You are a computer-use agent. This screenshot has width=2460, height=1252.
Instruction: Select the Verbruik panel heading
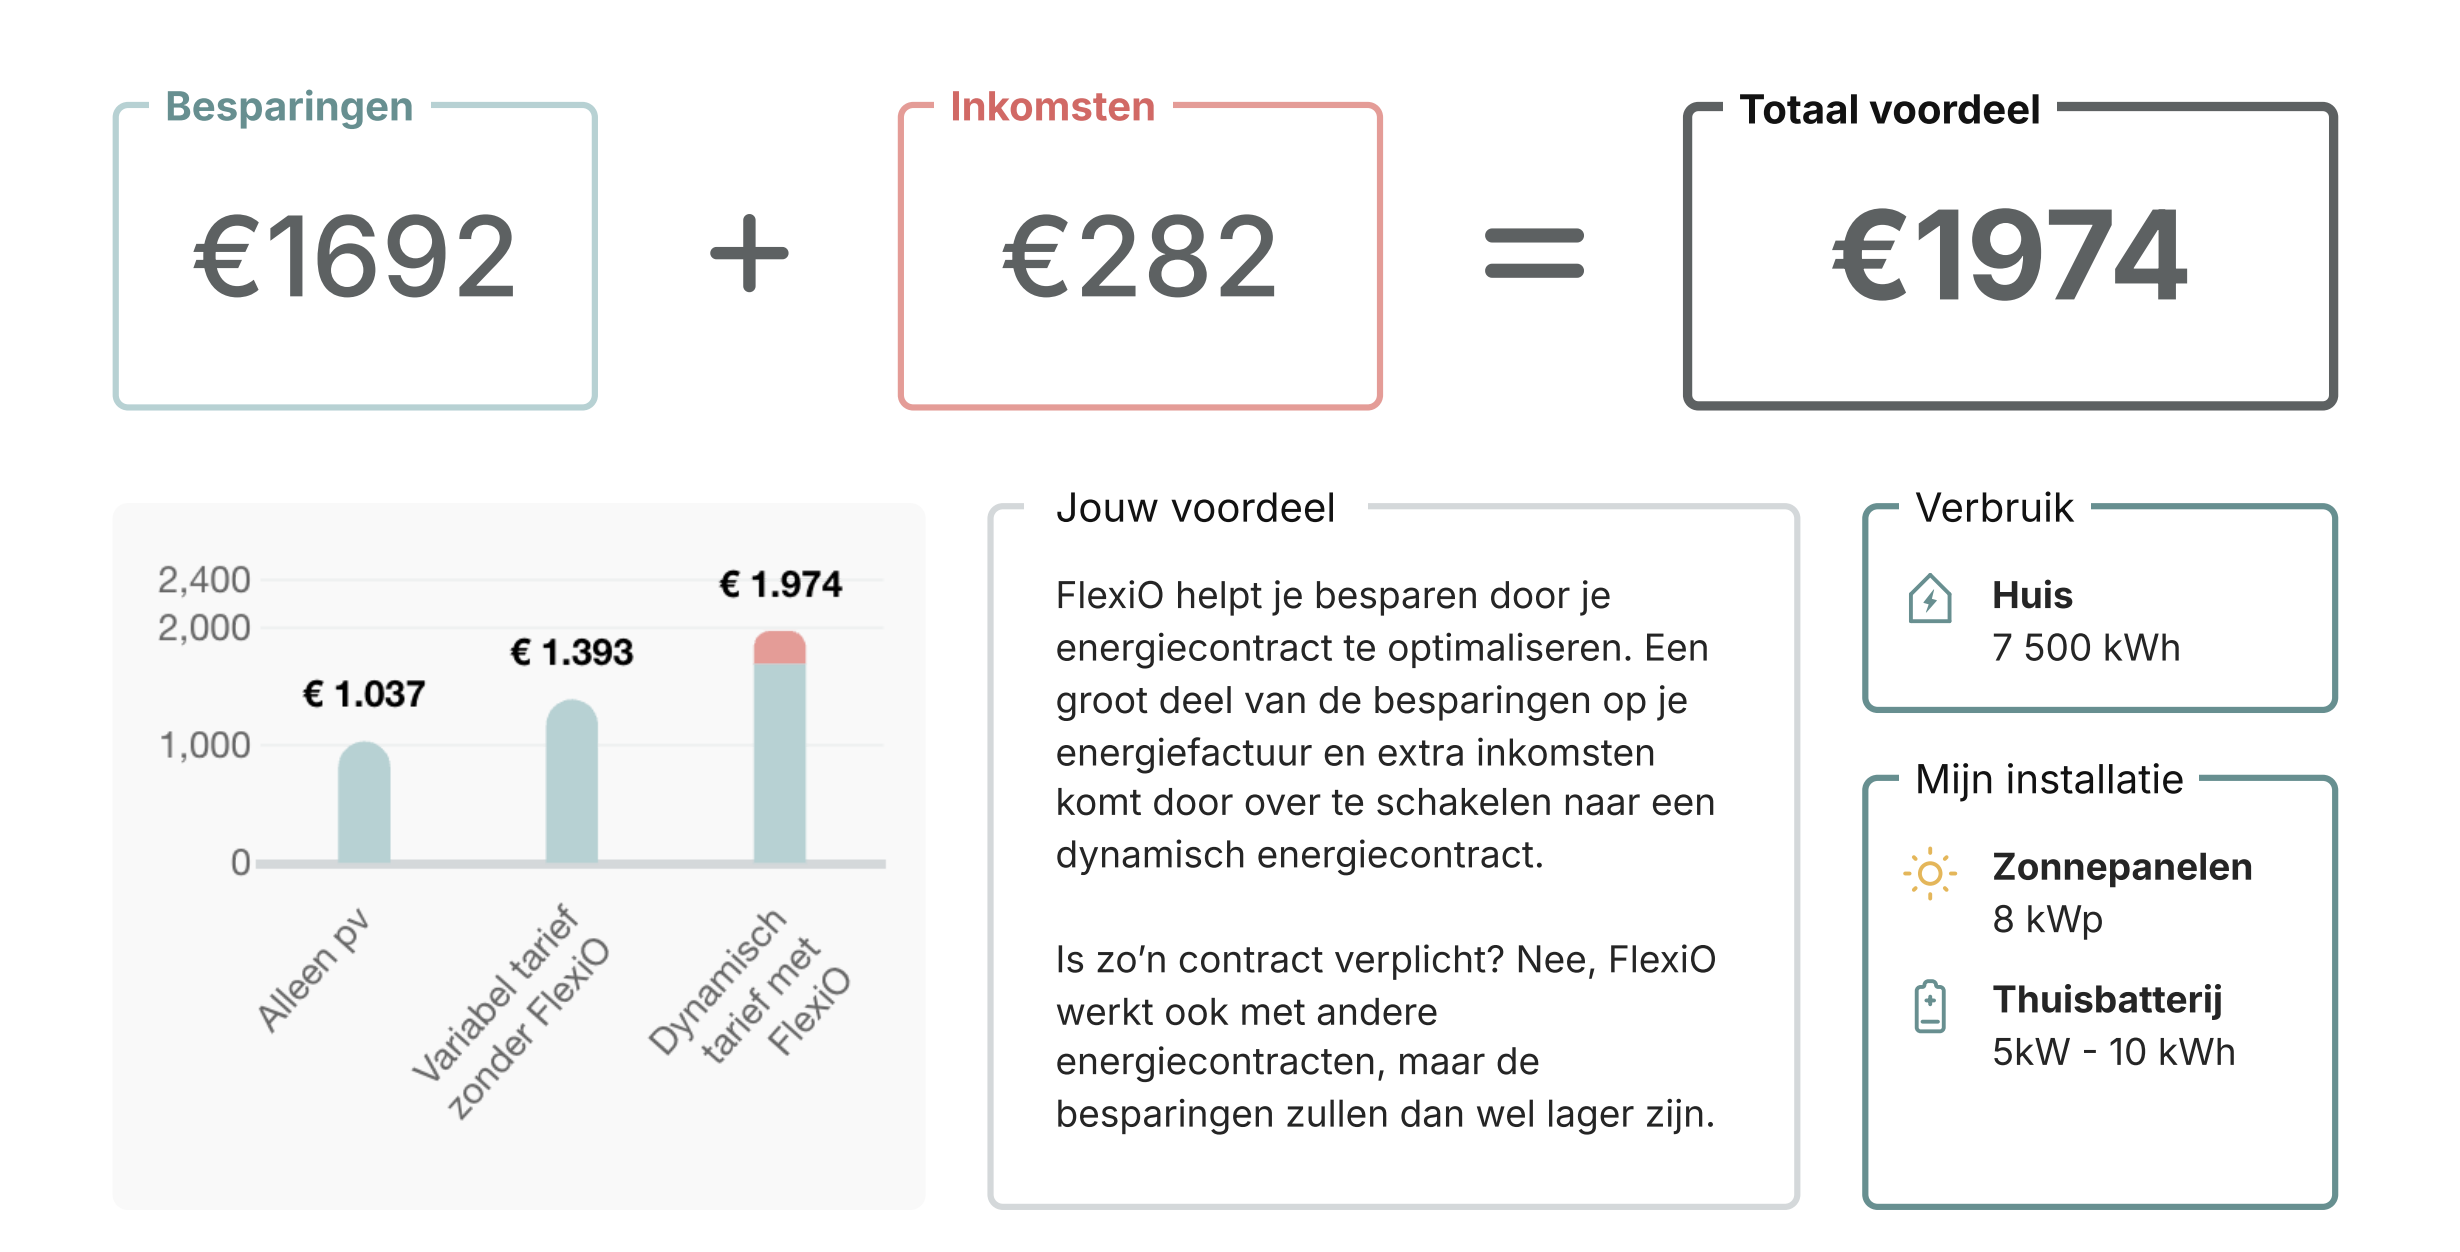click(x=1994, y=508)
